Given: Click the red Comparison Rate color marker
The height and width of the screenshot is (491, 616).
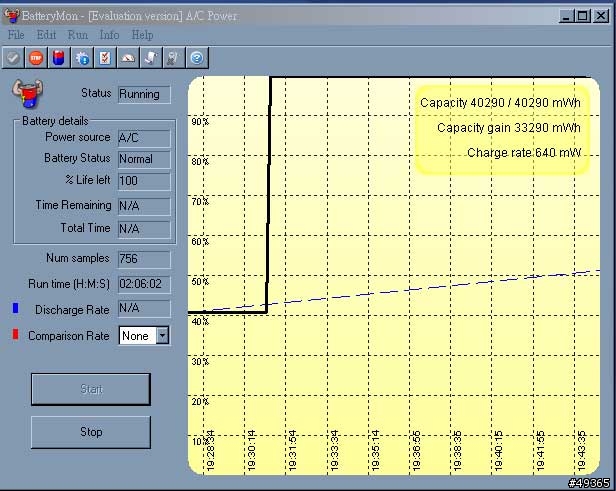Looking at the screenshot, I should point(16,334).
